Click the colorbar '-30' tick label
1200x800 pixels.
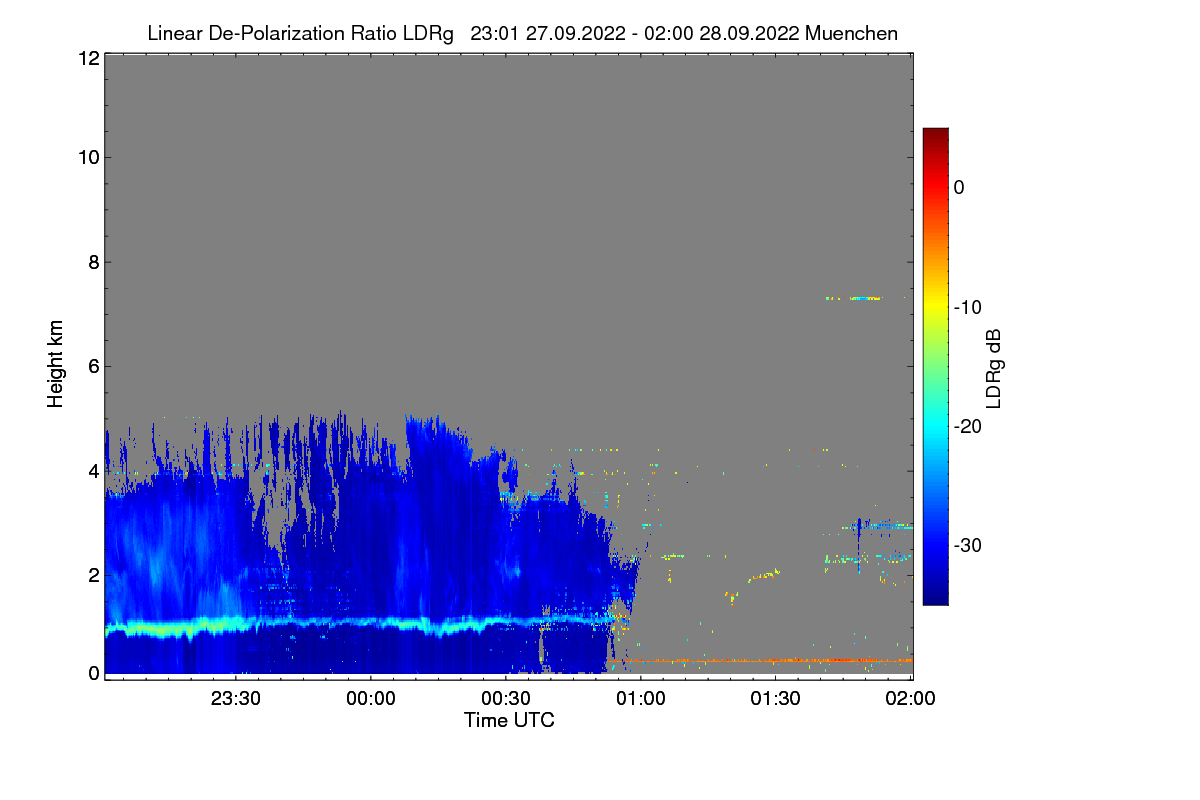[x=968, y=545]
